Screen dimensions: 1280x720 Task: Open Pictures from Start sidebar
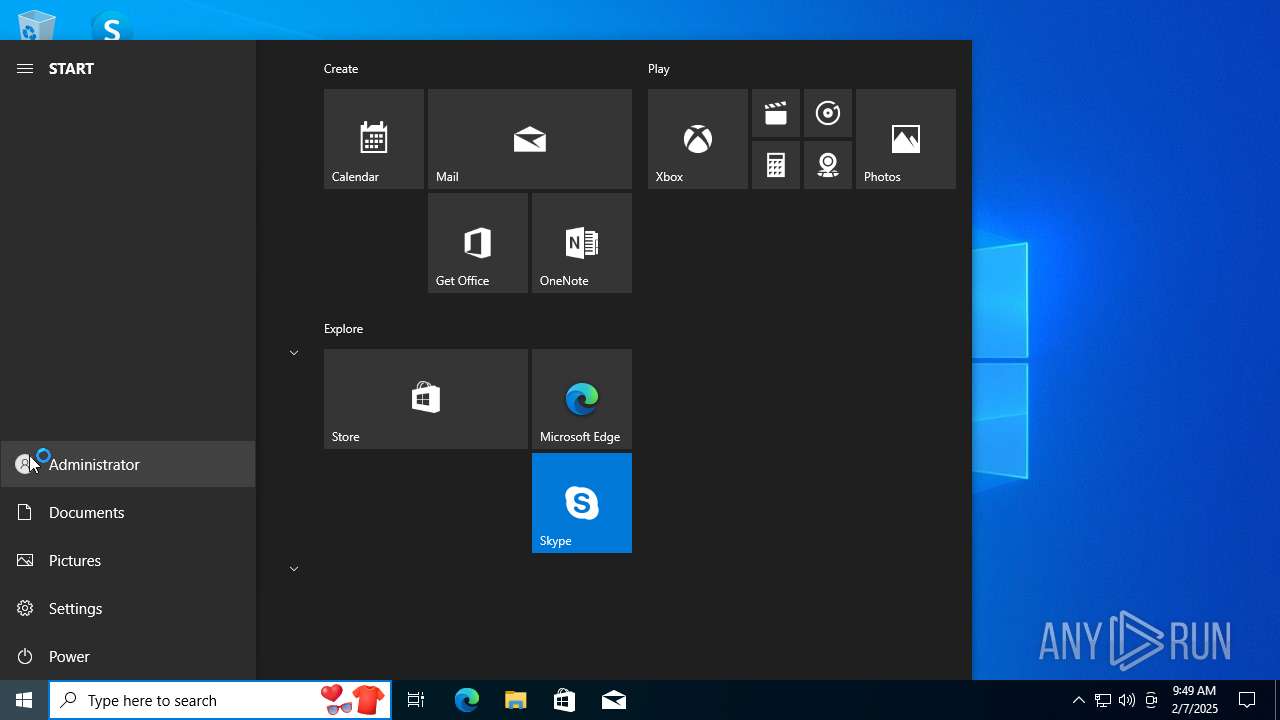128,560
